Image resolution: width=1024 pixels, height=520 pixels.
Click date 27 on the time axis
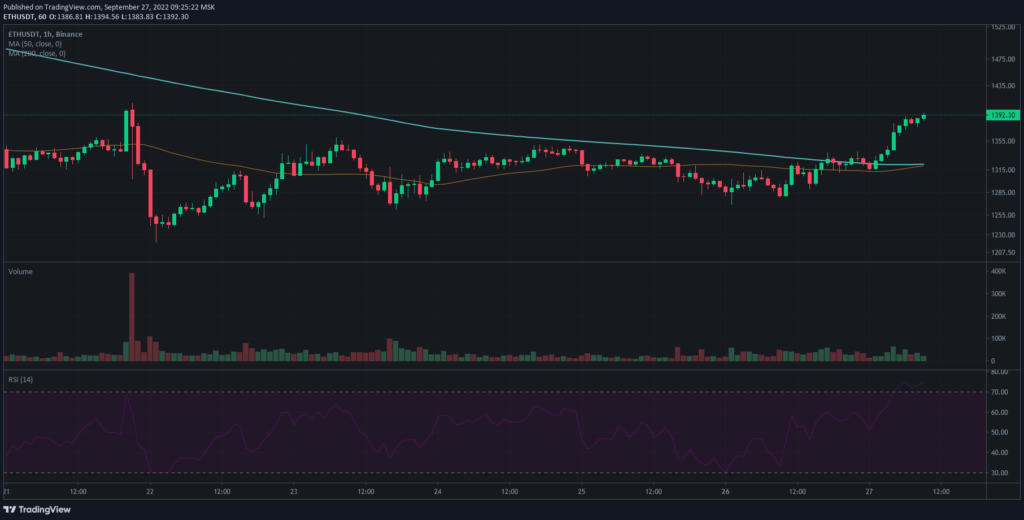(x=869, y=492)
